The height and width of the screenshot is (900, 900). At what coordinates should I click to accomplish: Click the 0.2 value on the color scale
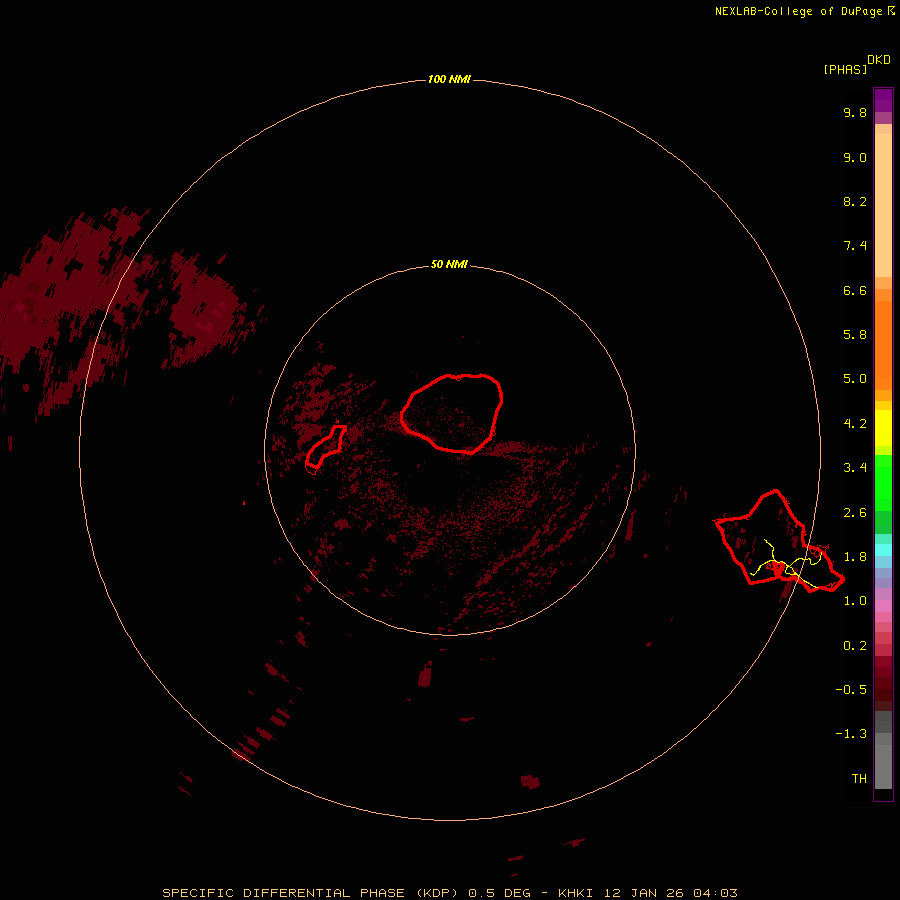(x=855, y=646)
